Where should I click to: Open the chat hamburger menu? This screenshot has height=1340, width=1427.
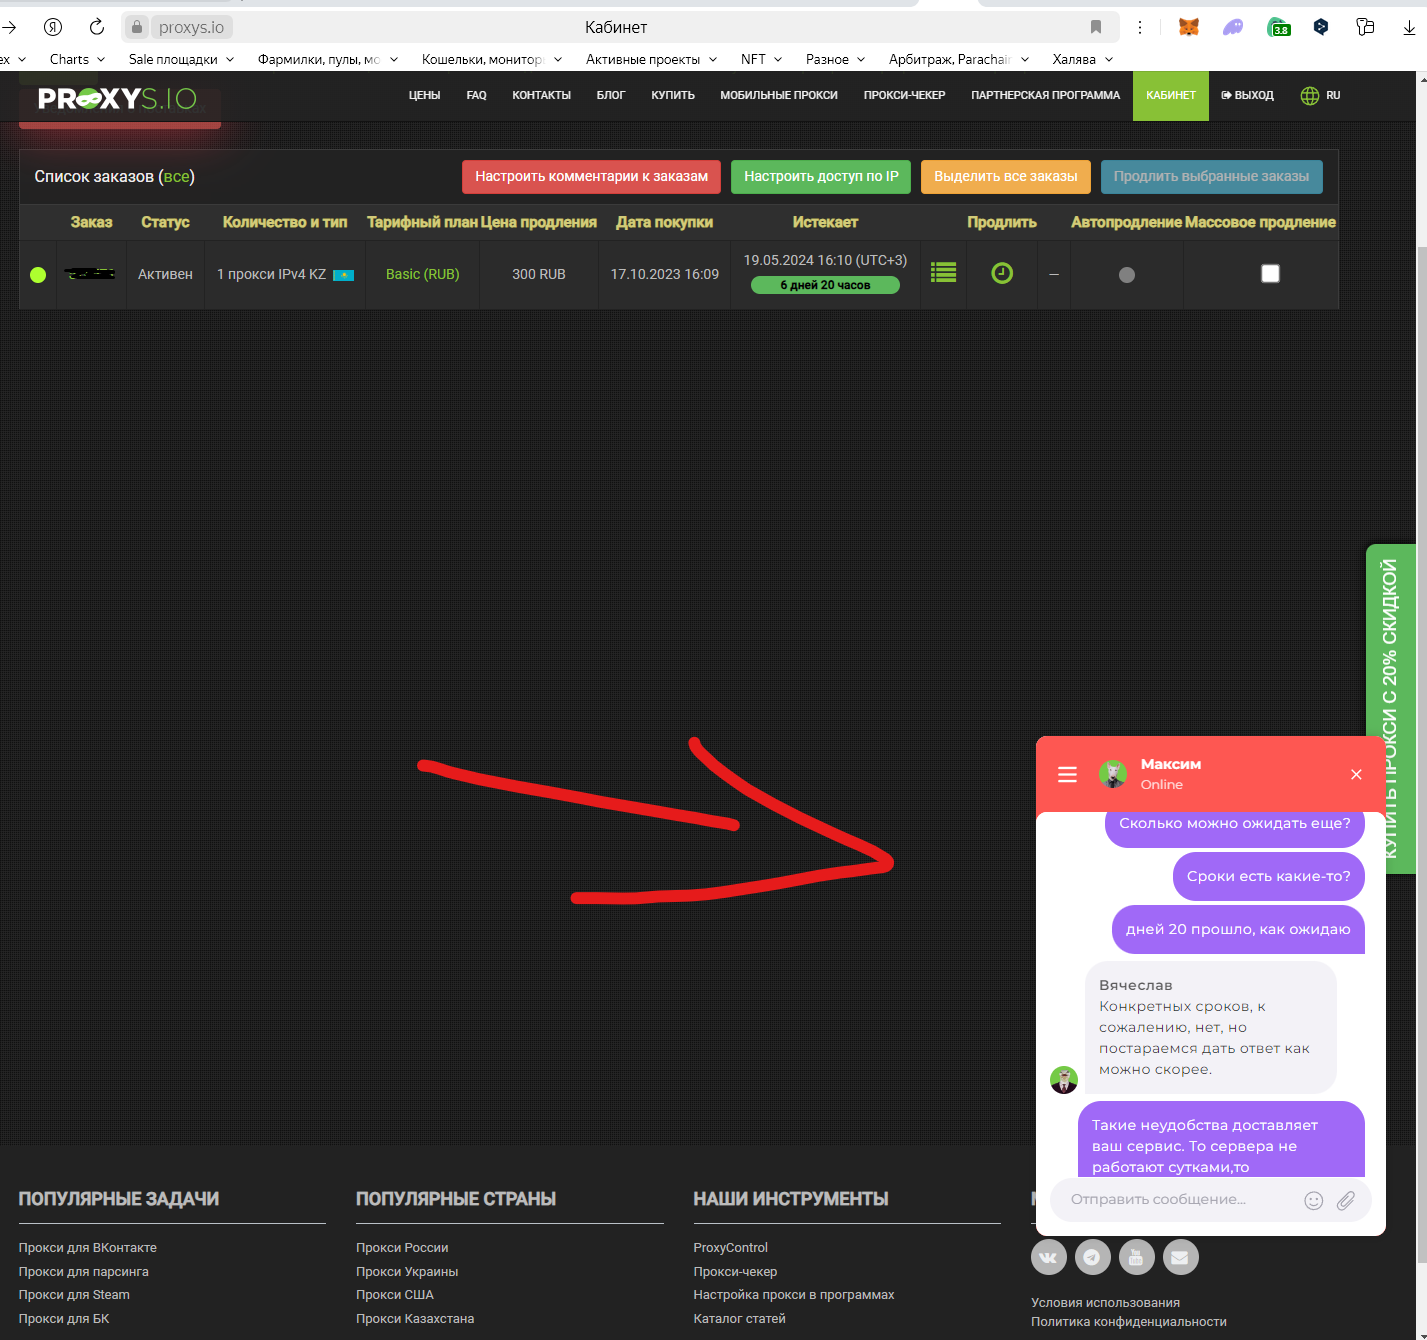pyautogui.click(x=1067, y=774)
